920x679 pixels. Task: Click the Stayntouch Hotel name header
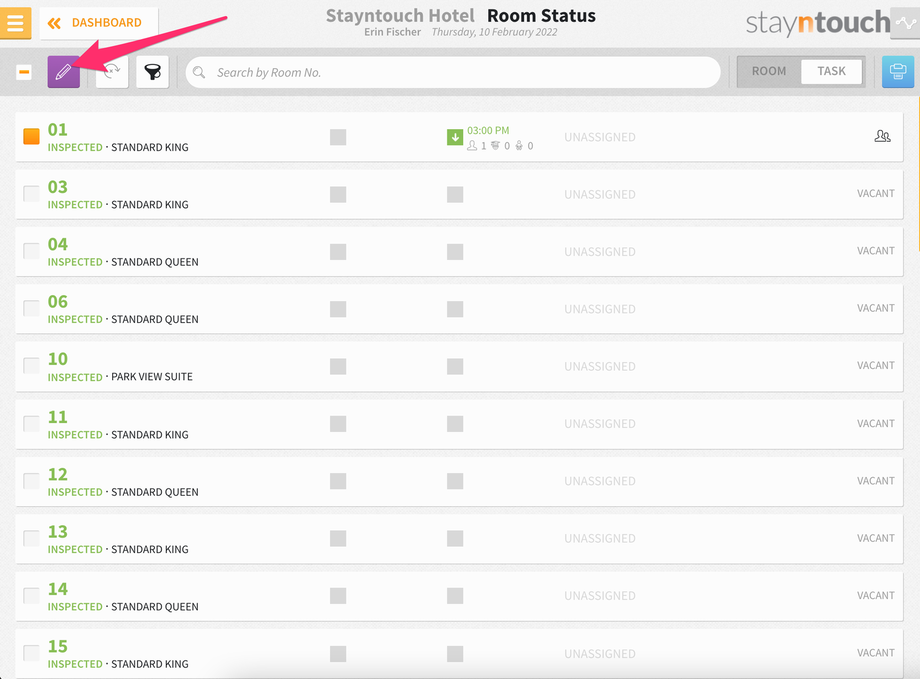point(400,16)
